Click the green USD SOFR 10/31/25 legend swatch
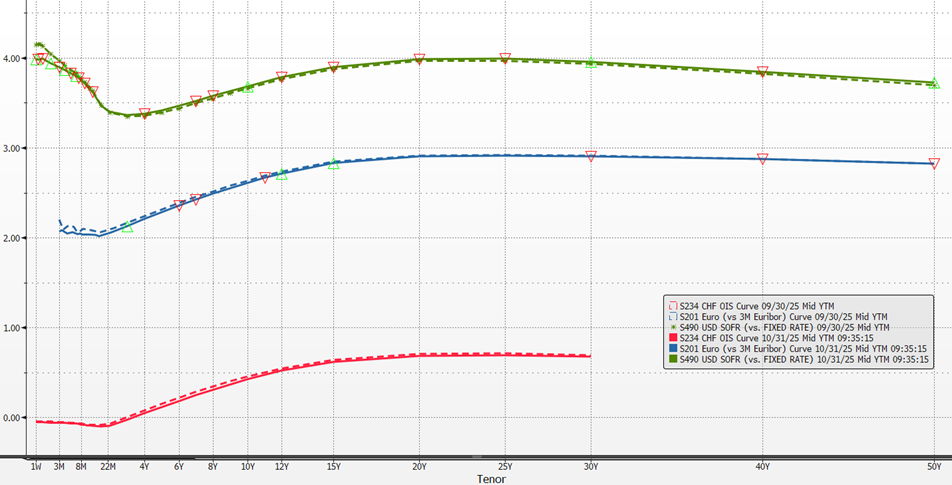The width and height of the screenshot is (952, 485). [x=672, y=359]
